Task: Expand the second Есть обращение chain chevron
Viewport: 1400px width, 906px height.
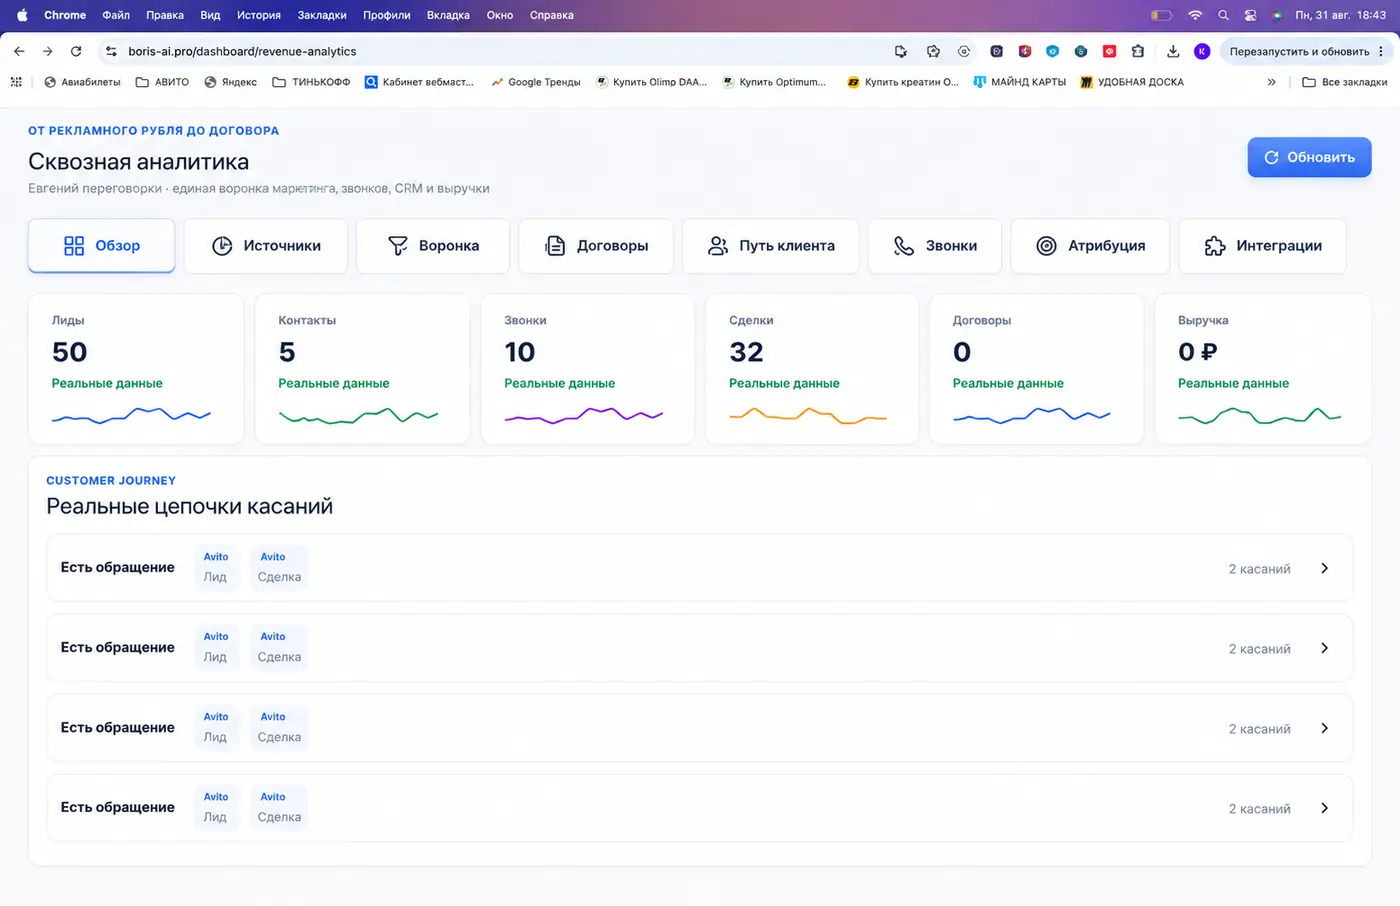Action: pos(1324,648)
